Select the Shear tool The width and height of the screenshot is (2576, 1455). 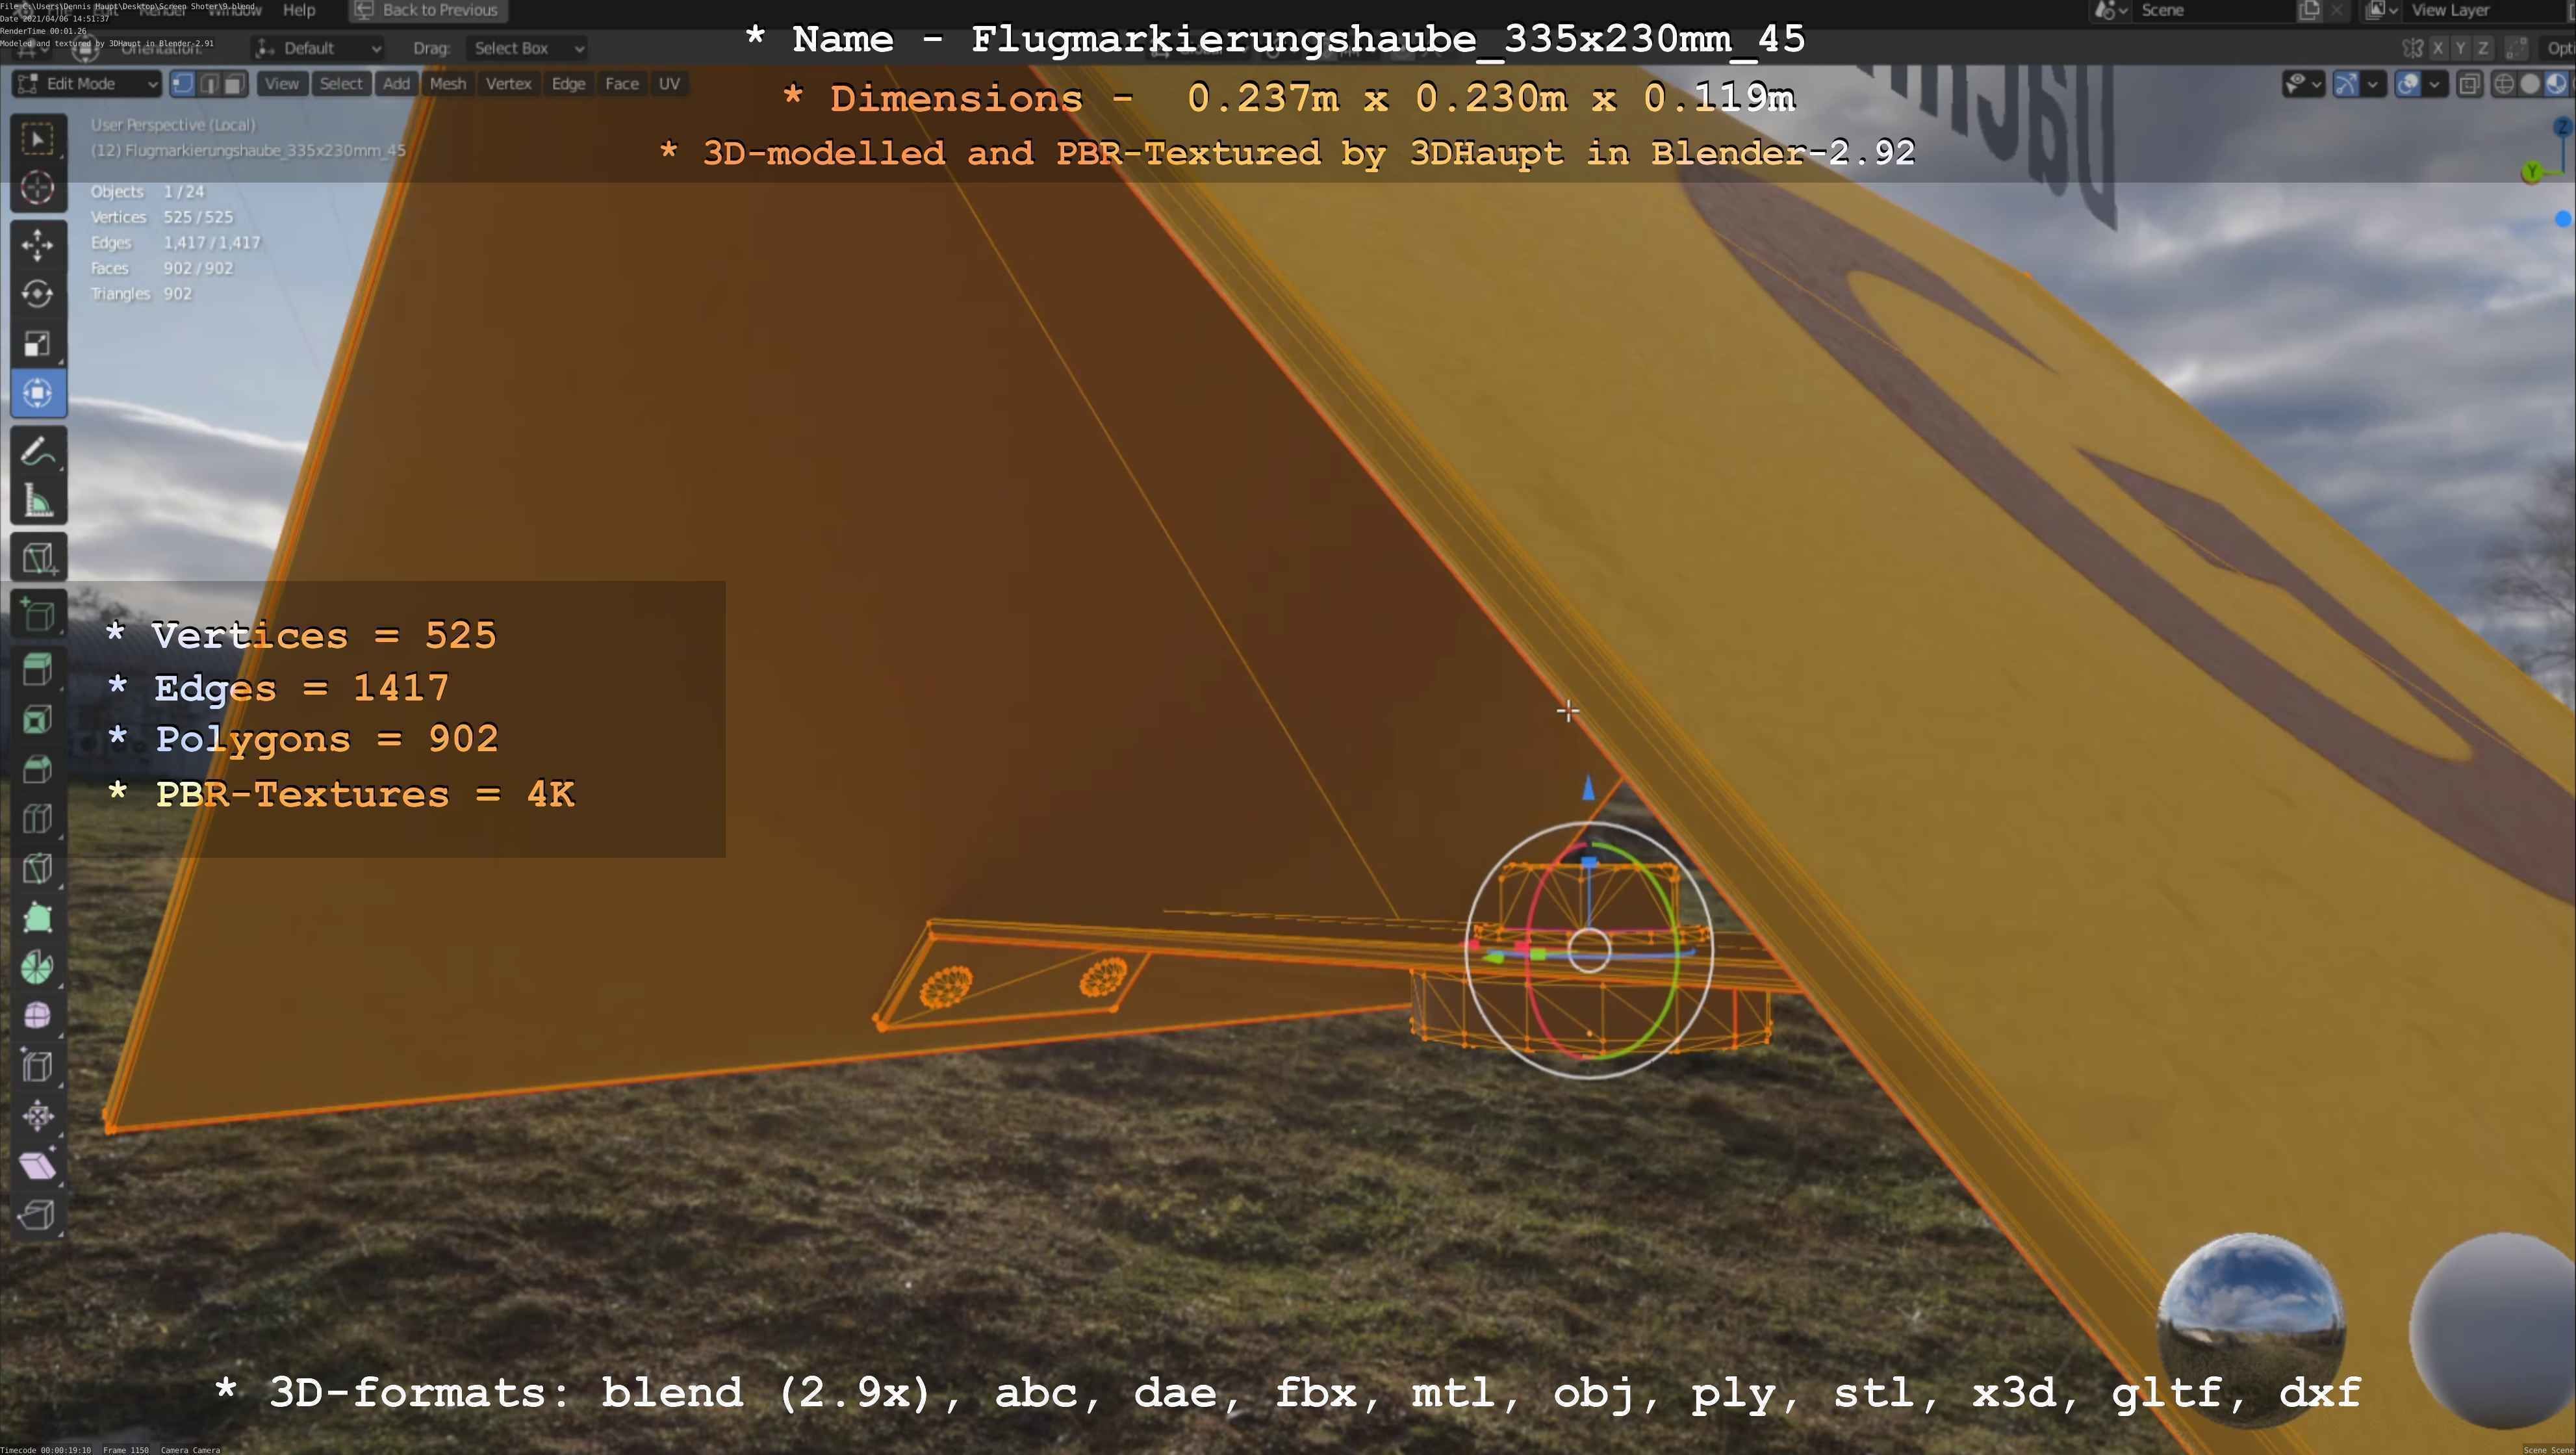37,1165
